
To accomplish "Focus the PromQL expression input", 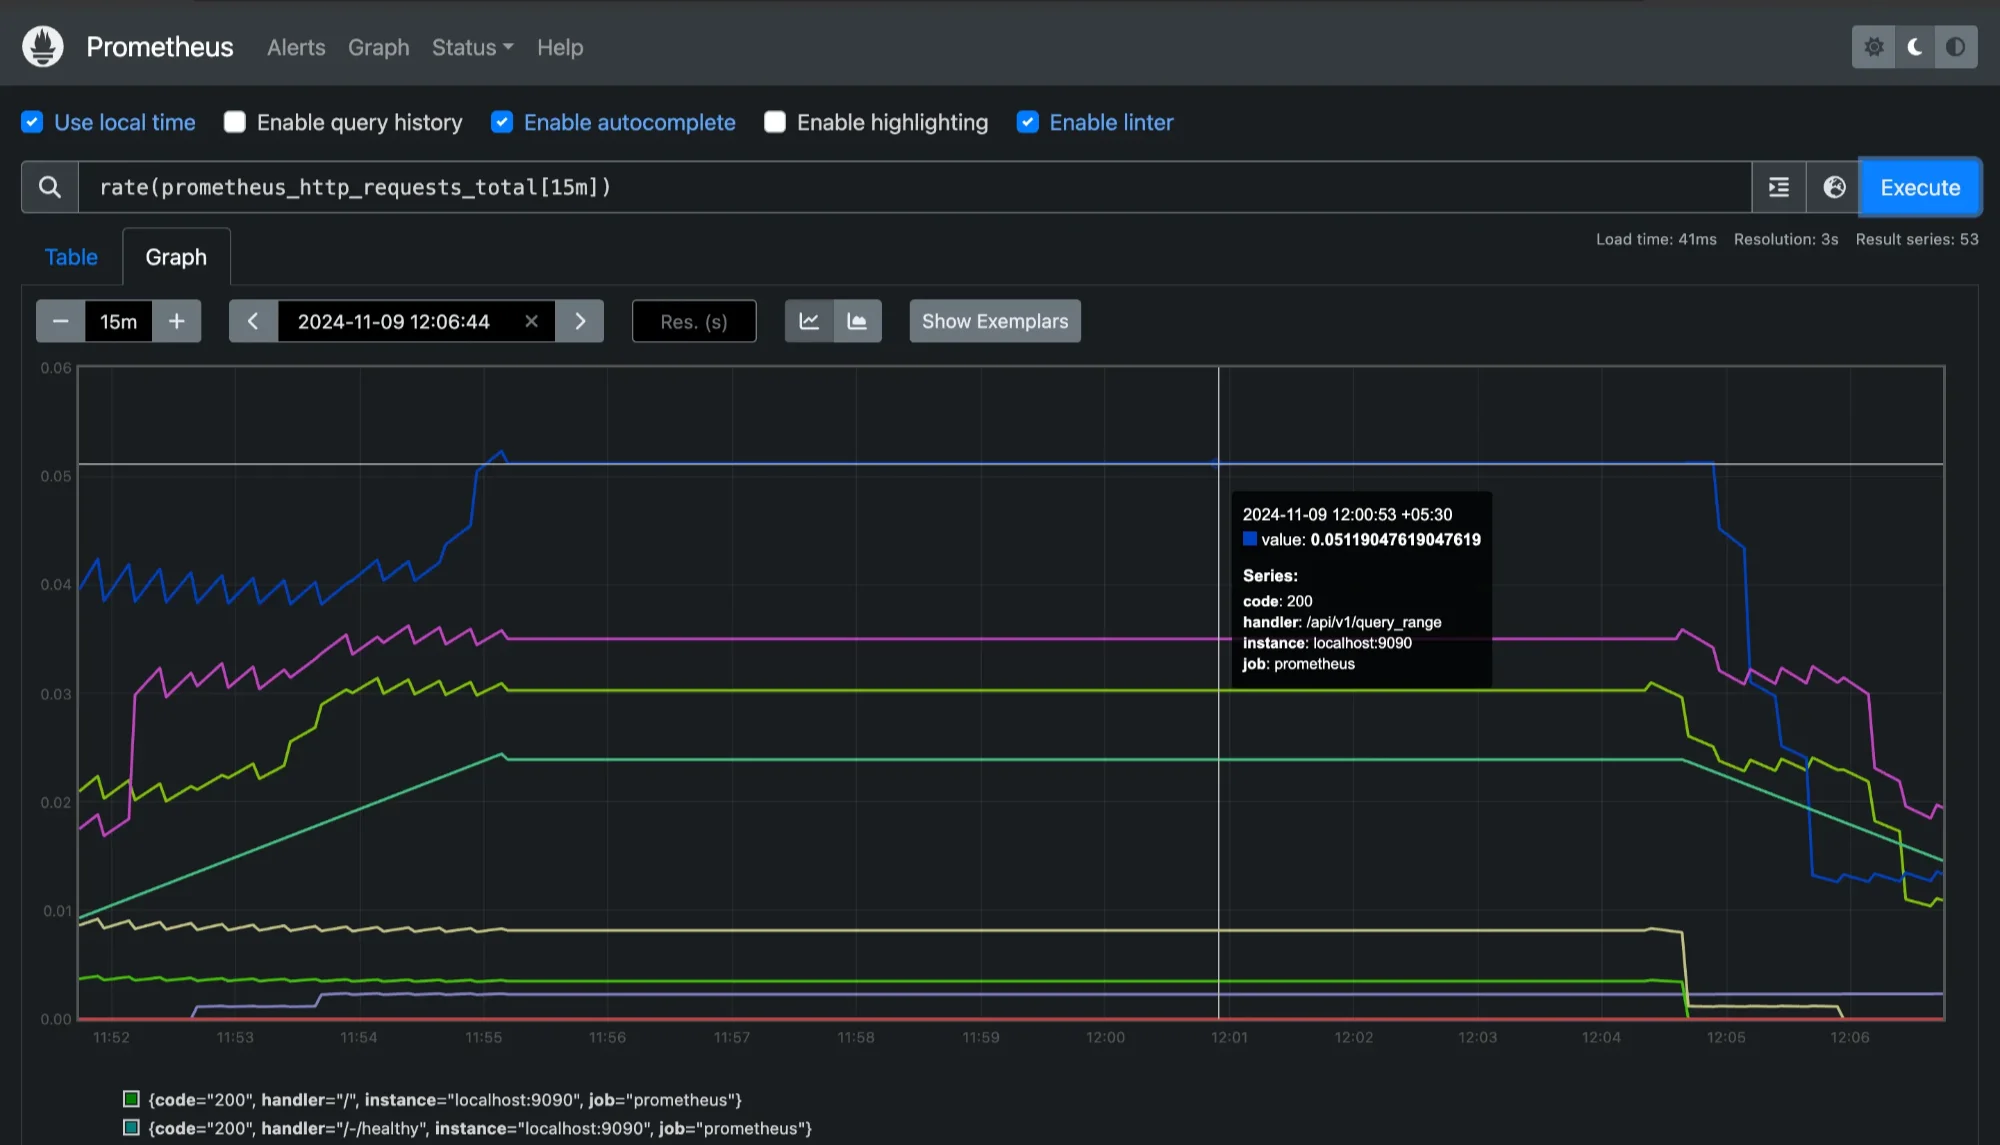I will 914,187.
